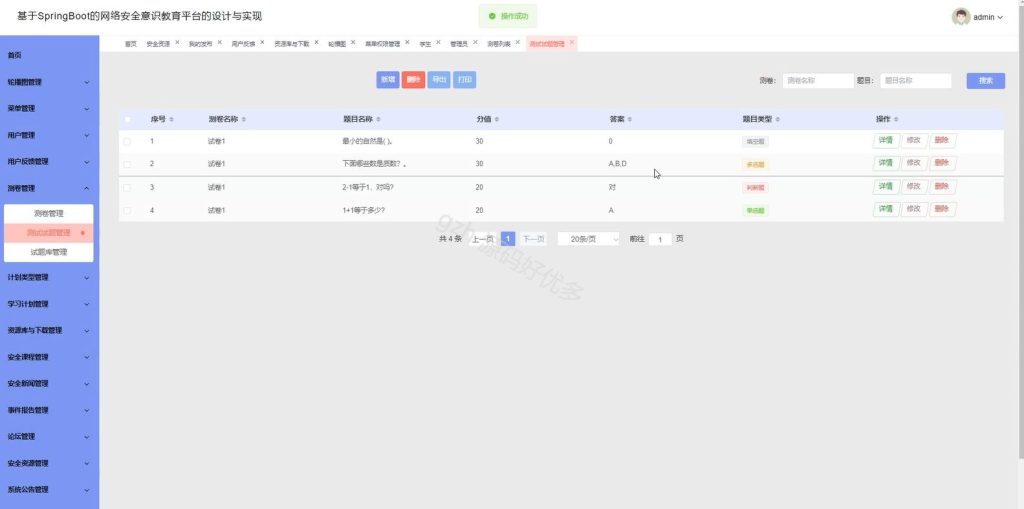Image resolution: width=1024 pixels, height=509 pixels.
Task: Expand the 学习计划管理 sidebar menu
Action: click(50, 304)
